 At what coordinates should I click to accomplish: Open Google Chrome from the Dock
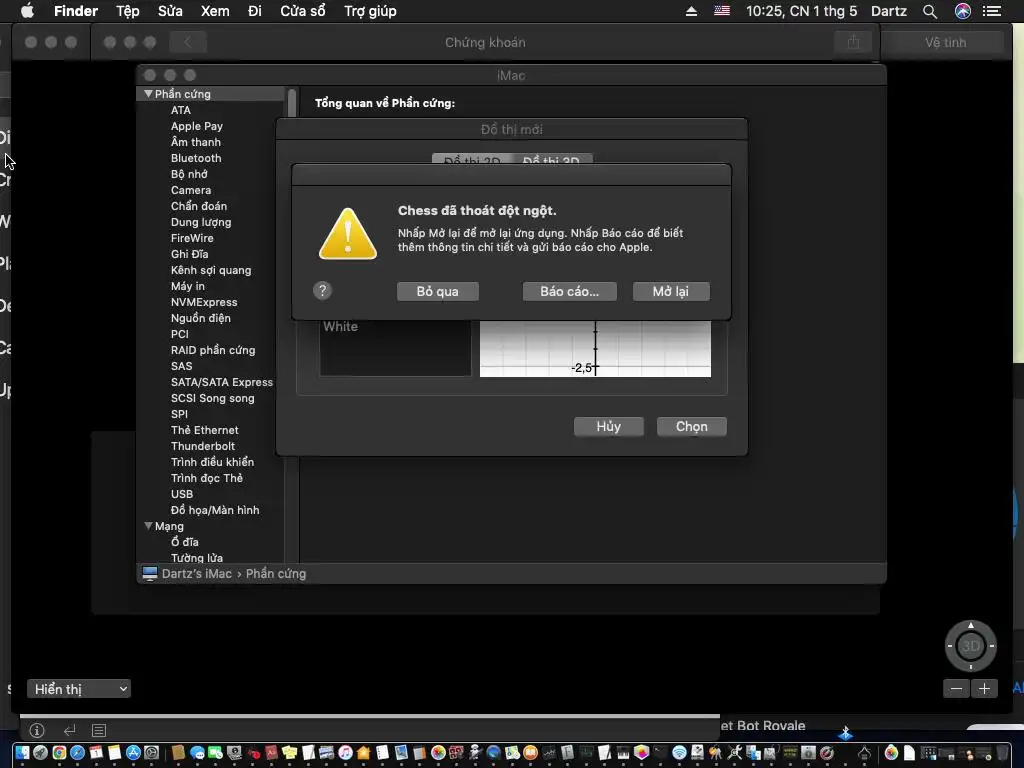59,752
